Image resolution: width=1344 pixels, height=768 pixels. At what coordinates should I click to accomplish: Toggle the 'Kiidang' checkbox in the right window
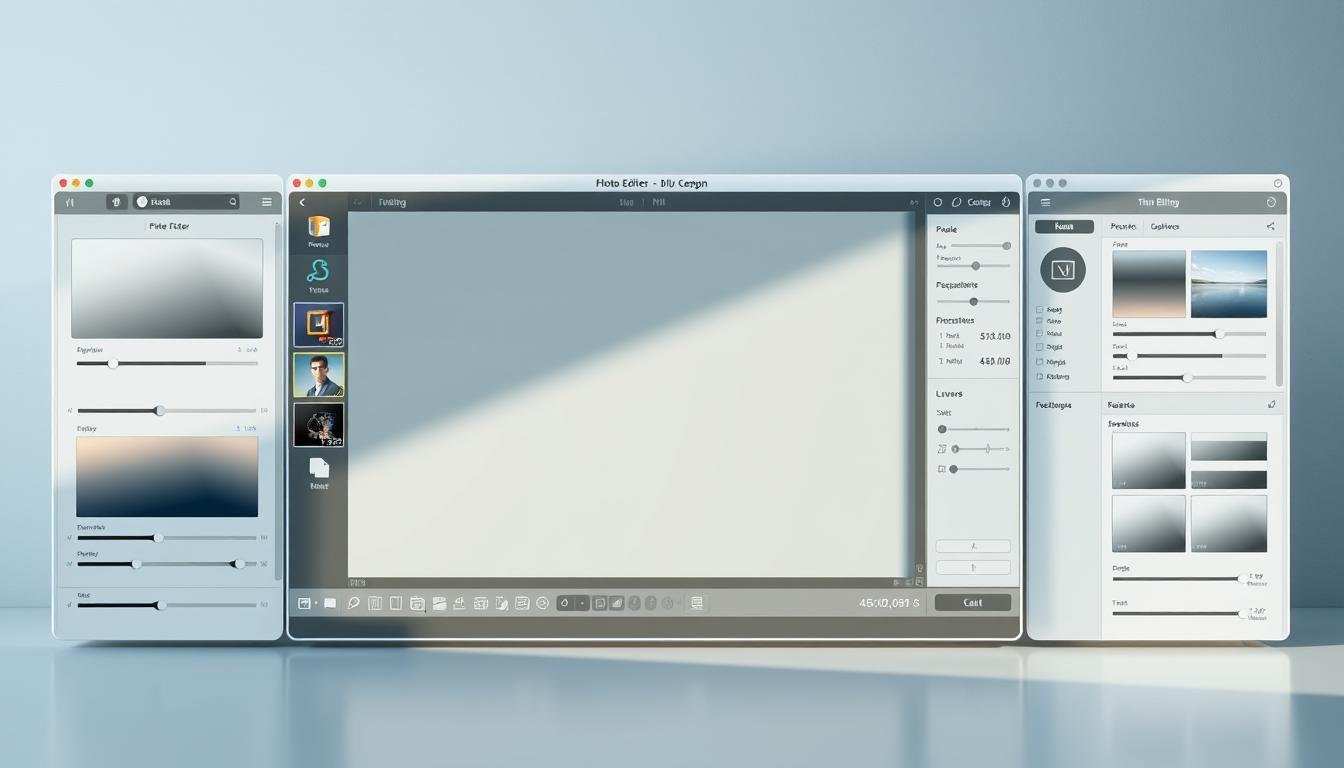[1040, 377]
